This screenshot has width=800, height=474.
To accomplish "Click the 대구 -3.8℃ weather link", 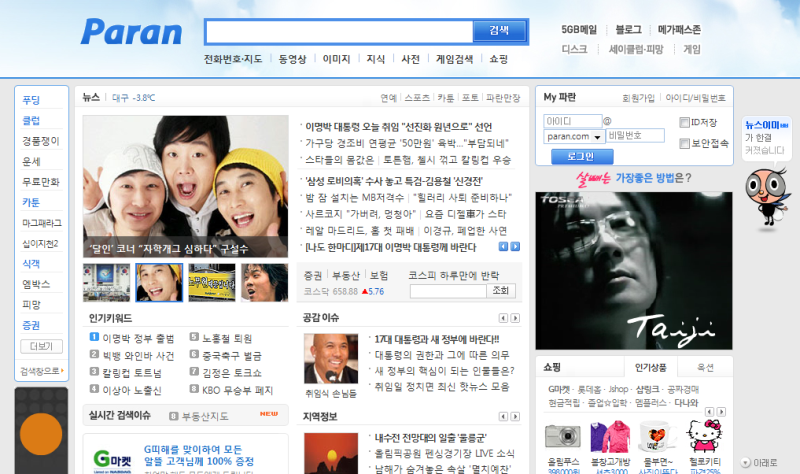I will [x=134, y=97].
